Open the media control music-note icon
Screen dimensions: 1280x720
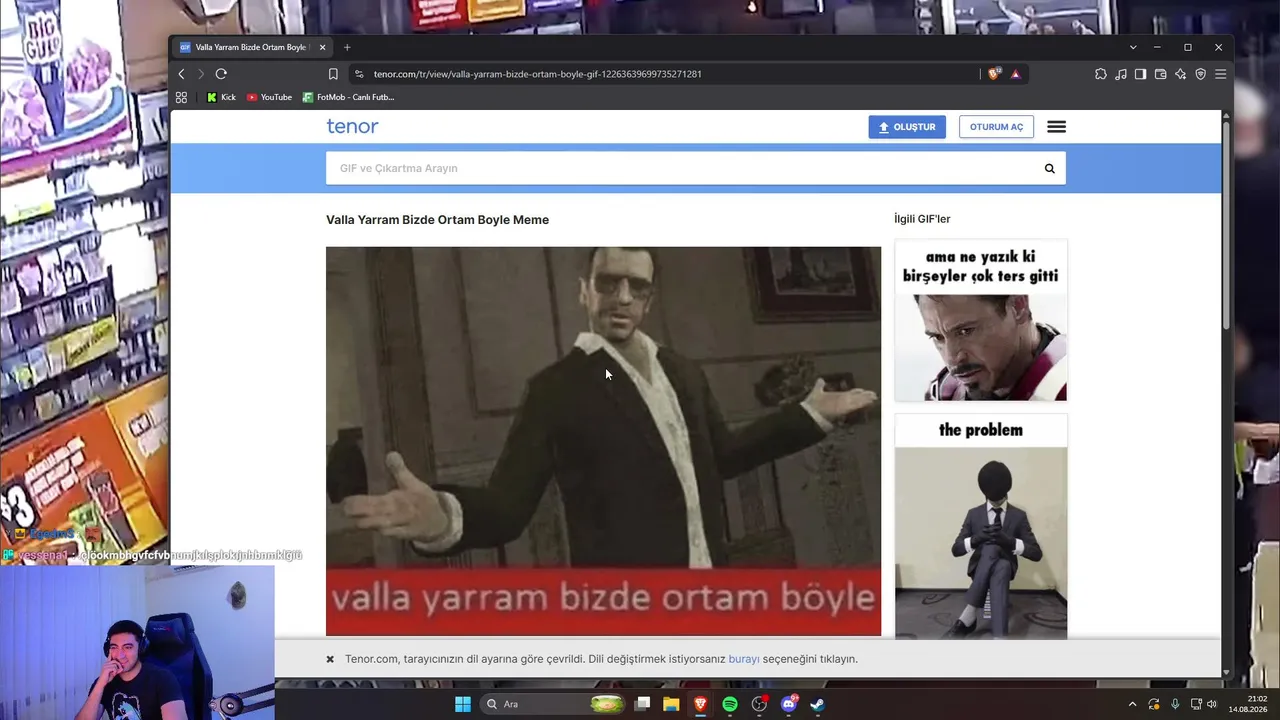pos(1121,74)
